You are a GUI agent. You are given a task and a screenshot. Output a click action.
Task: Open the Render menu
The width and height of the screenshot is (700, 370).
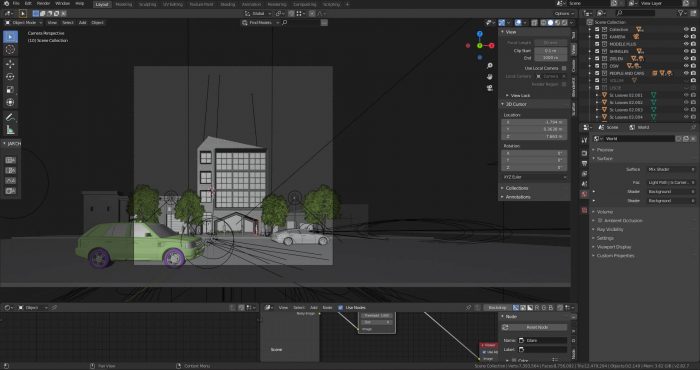(43, 4)
